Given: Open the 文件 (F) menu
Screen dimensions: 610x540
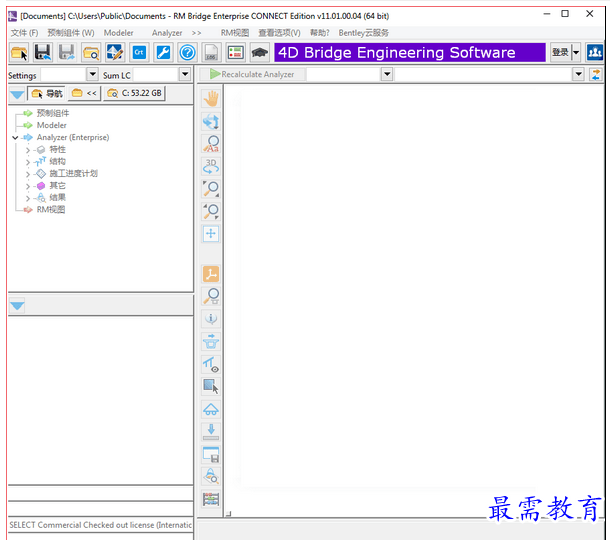Looking at the screenshot, I should (24, 33).
